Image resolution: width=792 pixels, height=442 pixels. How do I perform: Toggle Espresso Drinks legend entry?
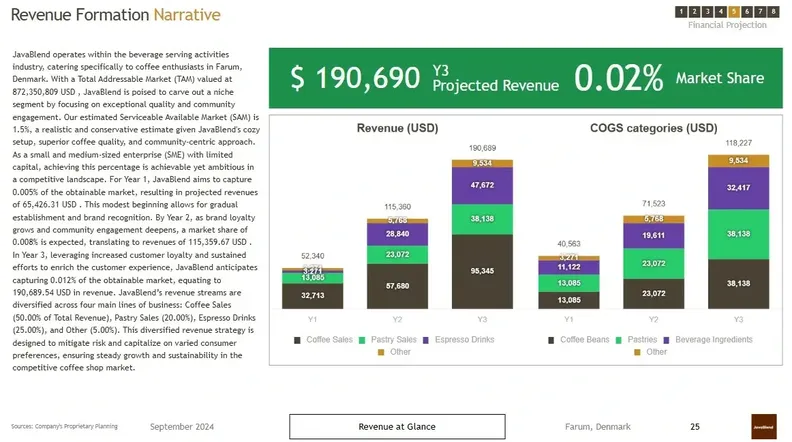point(459,339)
